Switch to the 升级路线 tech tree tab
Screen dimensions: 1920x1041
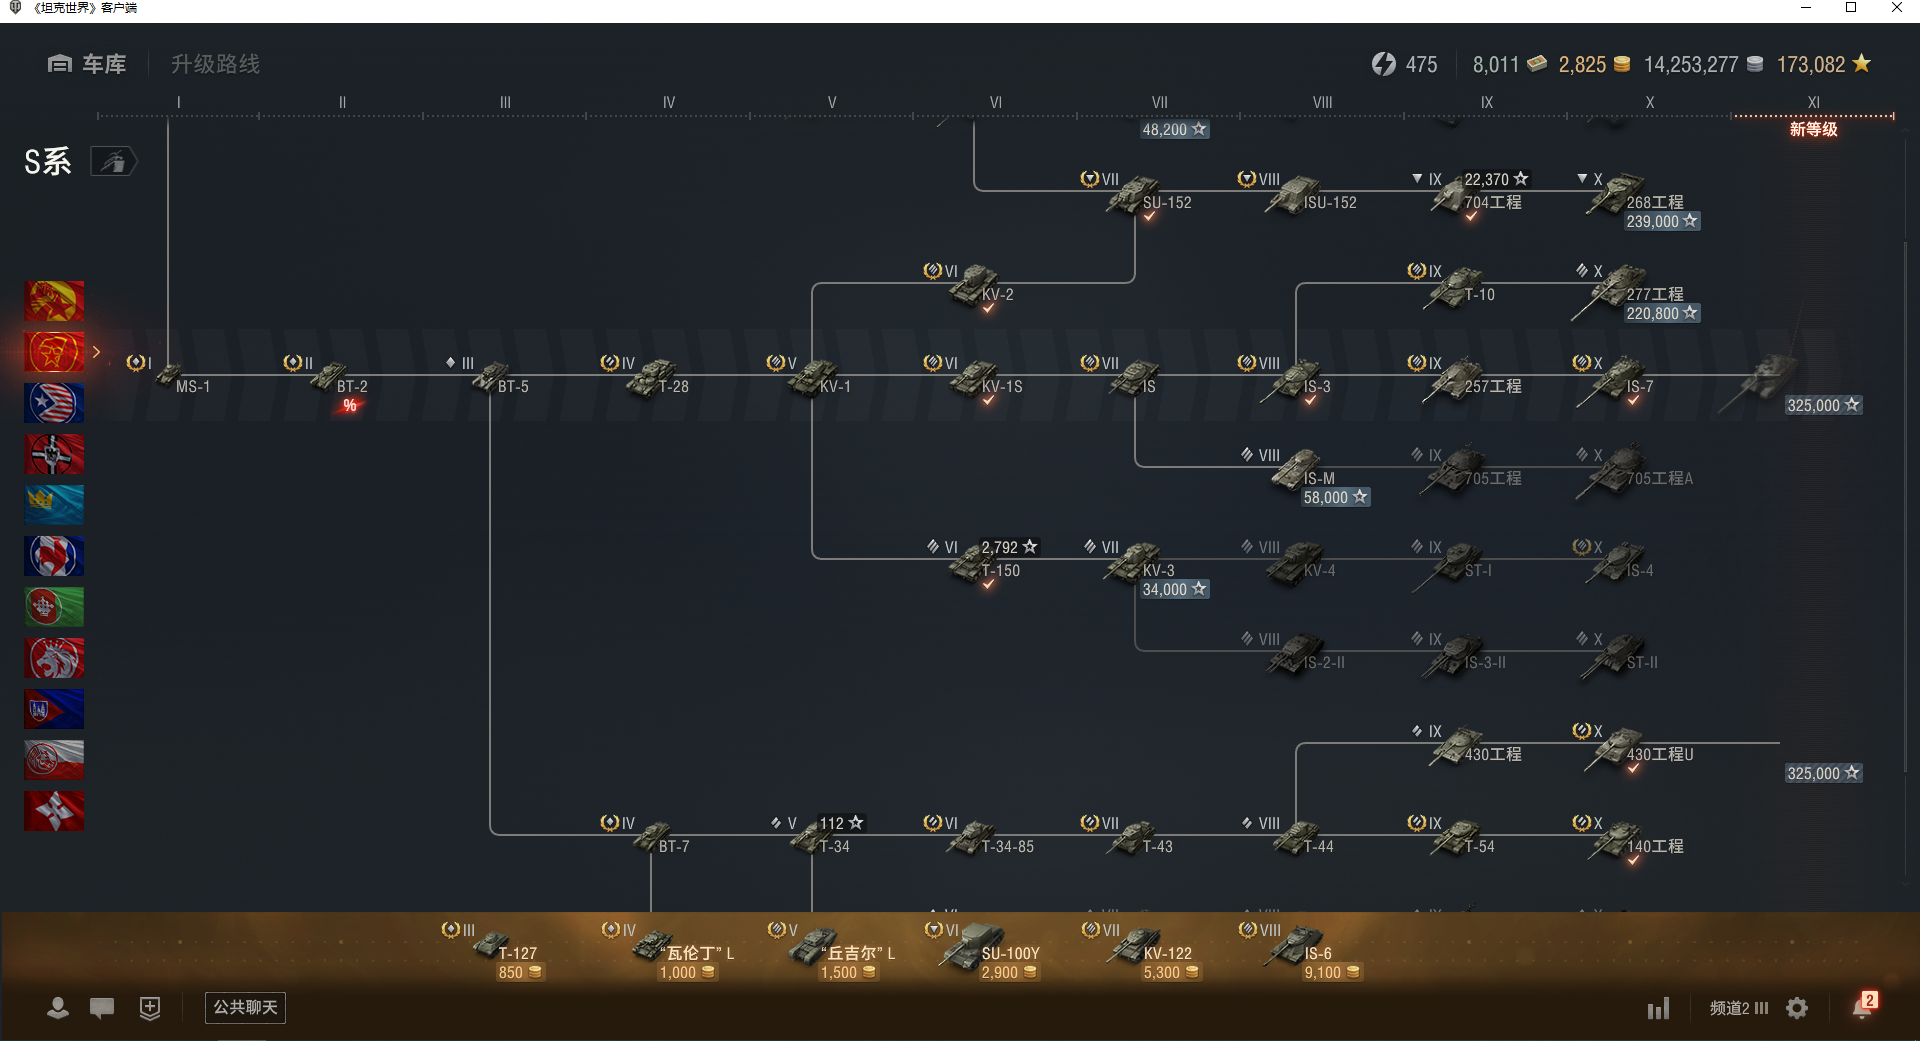click(x=215, y=64)
